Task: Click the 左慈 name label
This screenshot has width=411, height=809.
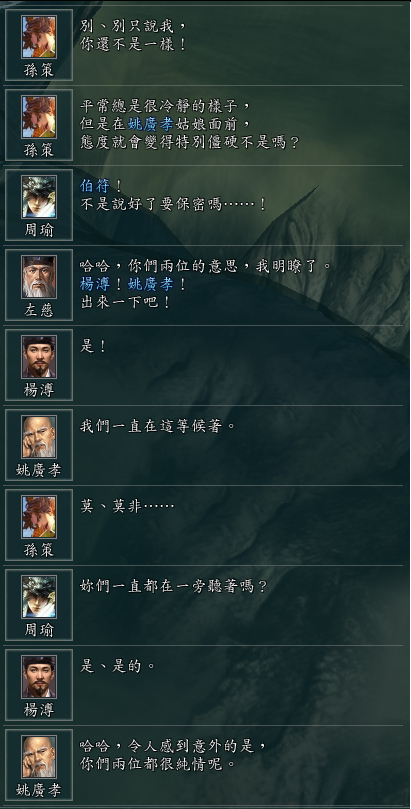Action: coord(39,311)
